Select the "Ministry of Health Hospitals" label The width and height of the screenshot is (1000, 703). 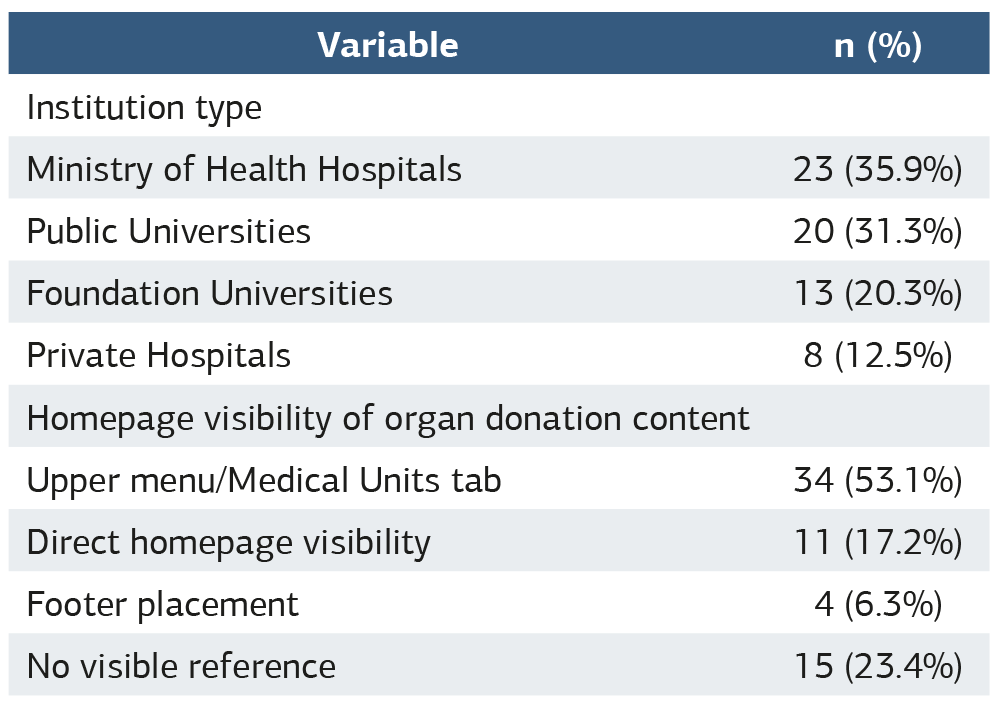point(244,170)
